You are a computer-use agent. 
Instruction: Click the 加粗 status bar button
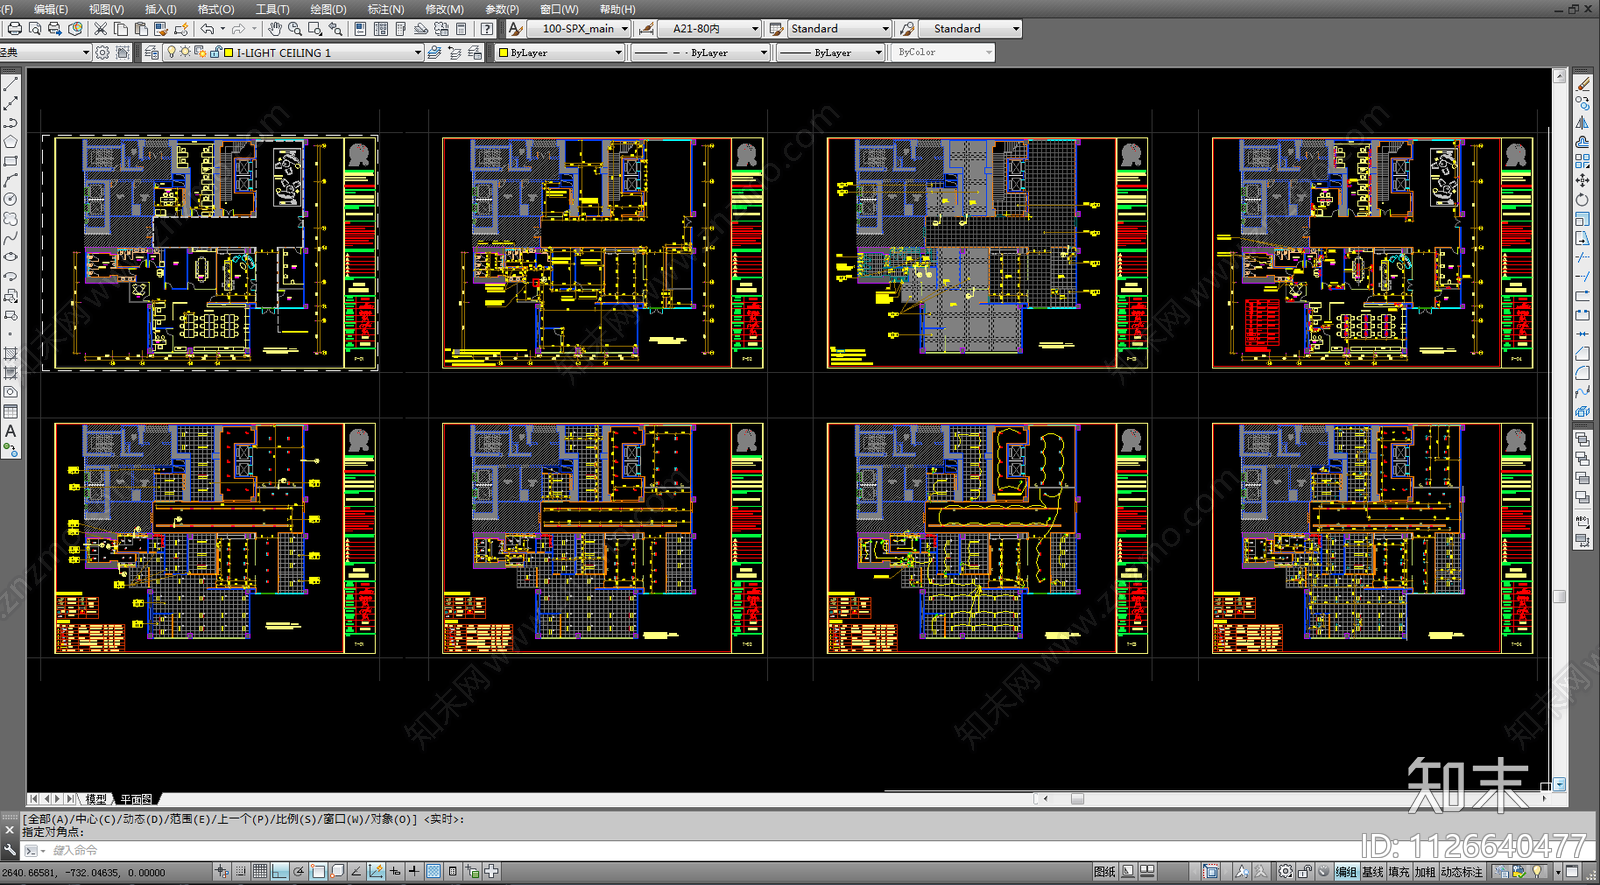pyautogui.click(x=1425, y=872)
